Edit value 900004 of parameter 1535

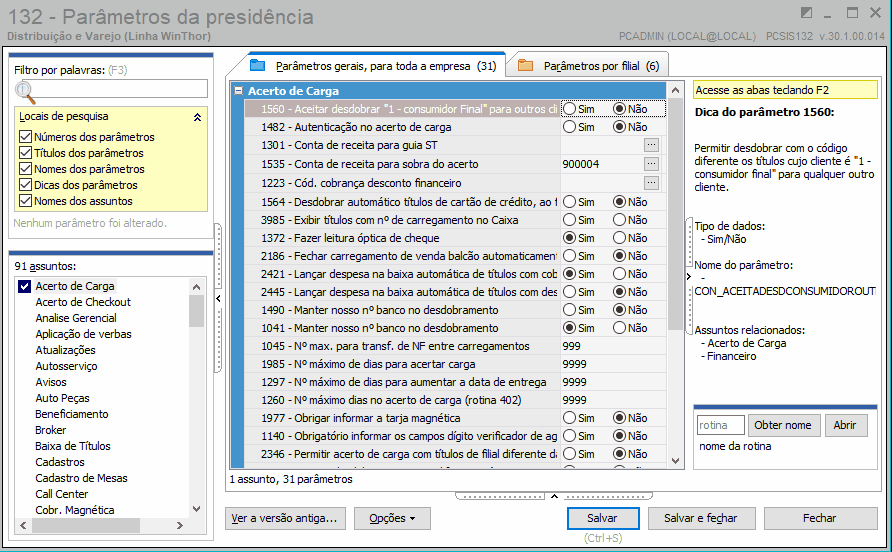click(x=602, y=164)
